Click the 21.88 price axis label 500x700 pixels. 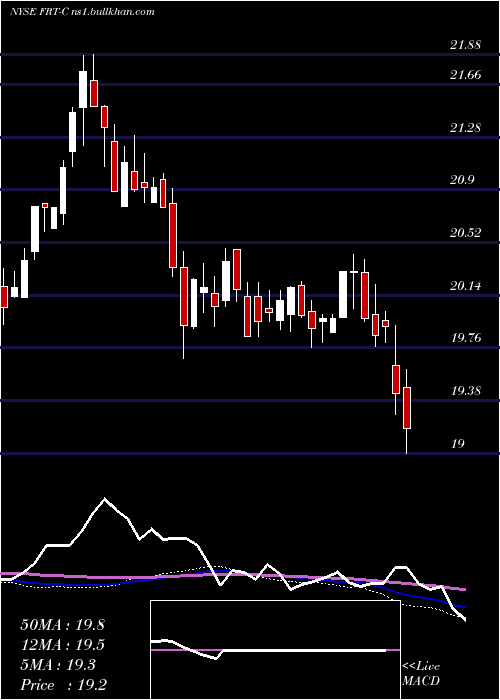tap(466, 45)
